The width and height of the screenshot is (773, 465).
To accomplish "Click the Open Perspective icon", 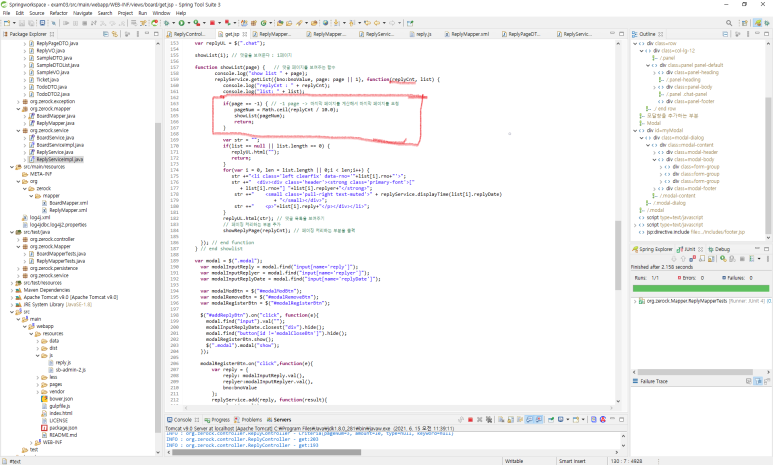I will point(745,23).
